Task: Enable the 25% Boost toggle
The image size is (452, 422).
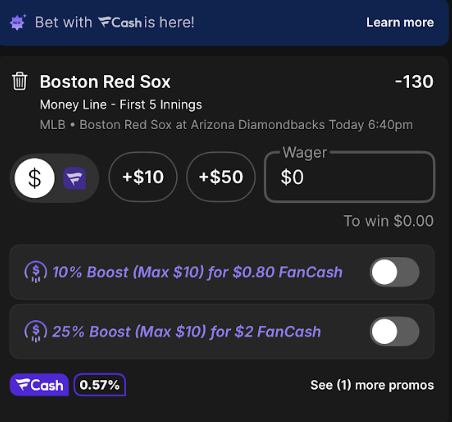Action: [395, 331]
